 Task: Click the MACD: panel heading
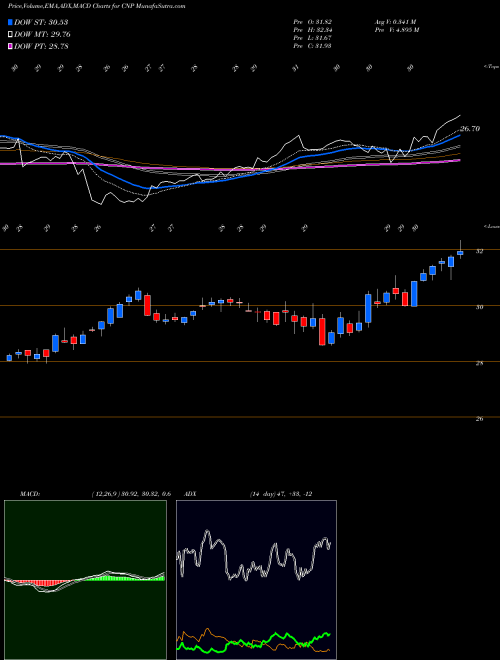pos(30,494)
